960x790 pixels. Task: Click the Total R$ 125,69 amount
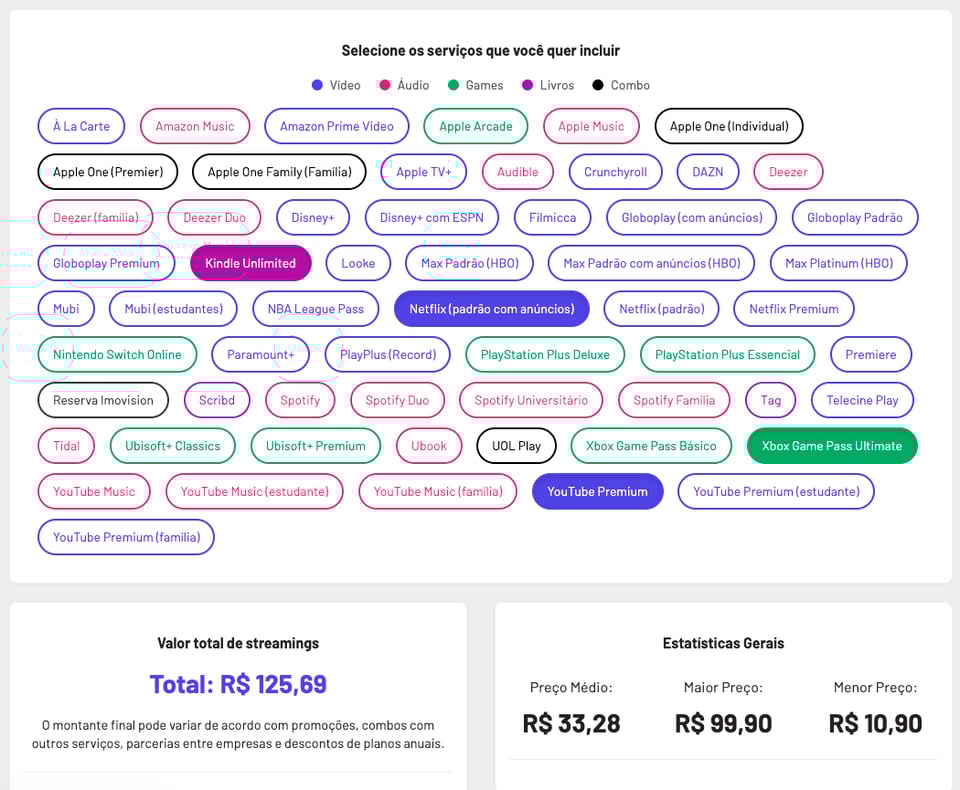tap(238, 684)
